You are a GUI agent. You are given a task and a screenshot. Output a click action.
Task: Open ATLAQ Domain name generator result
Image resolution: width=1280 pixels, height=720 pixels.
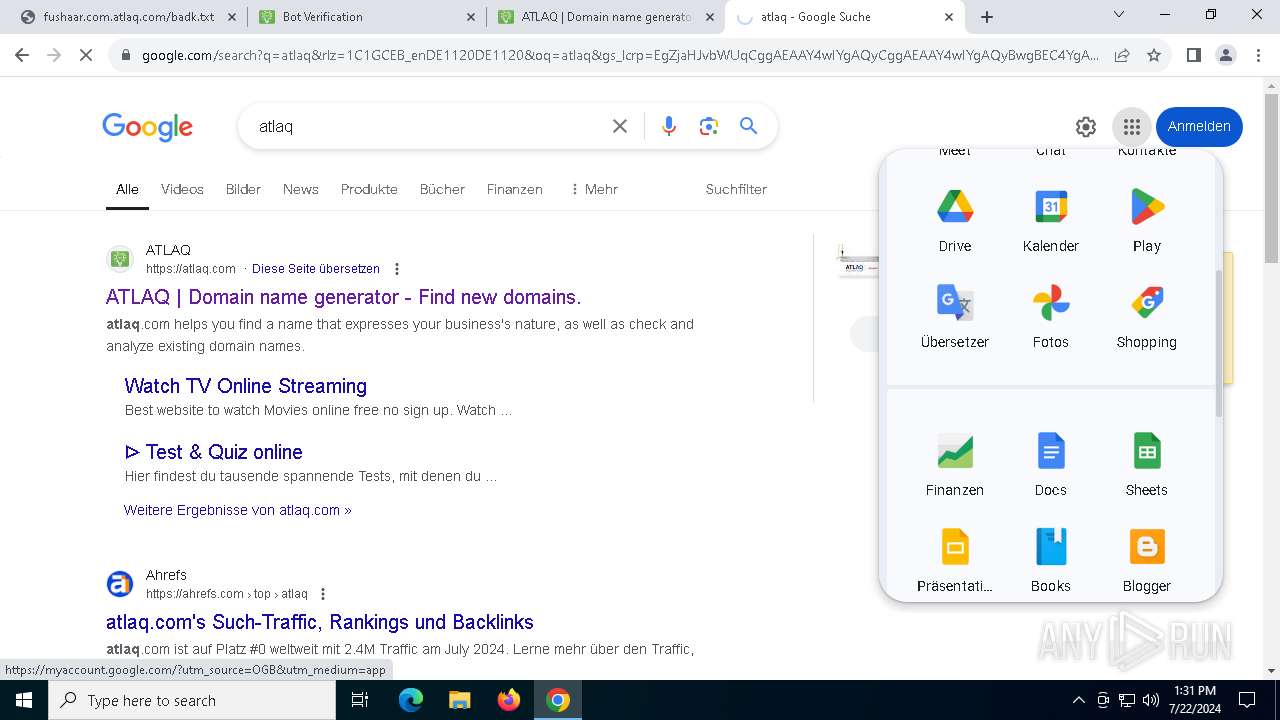343,297
